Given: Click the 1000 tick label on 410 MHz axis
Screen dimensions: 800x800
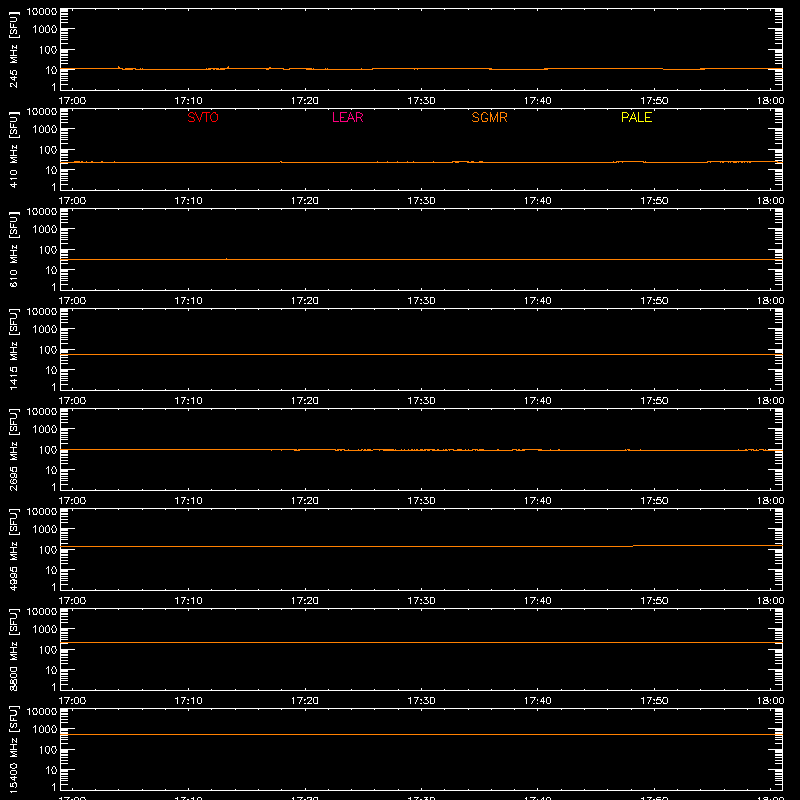Looking at the screenshot, I should (x=45, y=130).
